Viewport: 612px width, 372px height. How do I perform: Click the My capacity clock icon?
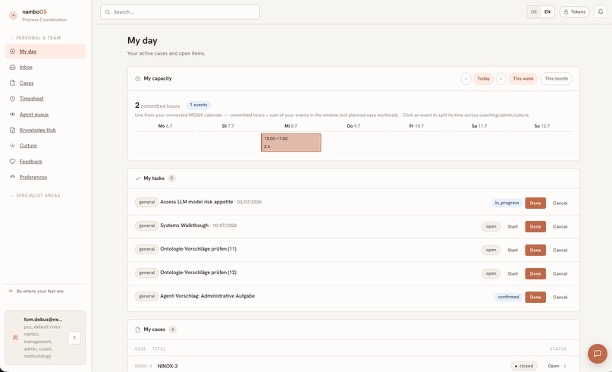pyautogui.click(x=137, y=78)
